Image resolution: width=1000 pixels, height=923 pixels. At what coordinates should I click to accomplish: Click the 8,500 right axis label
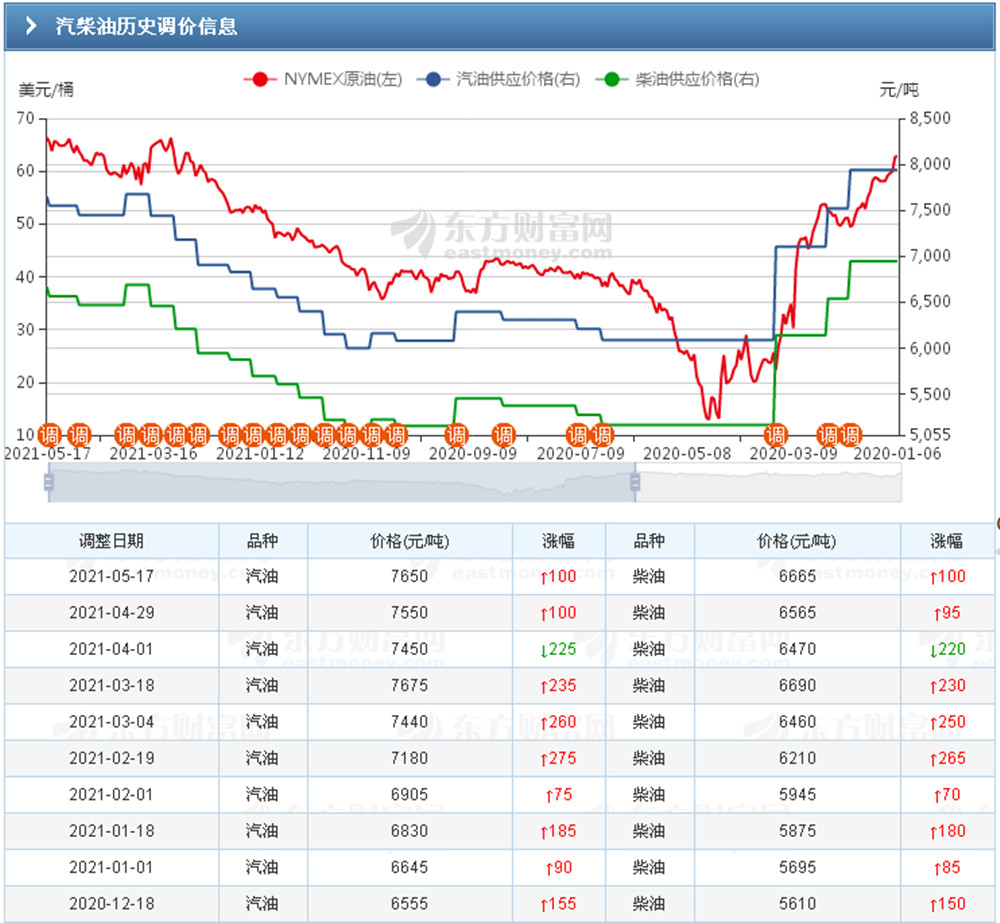[x=930, y=118]
